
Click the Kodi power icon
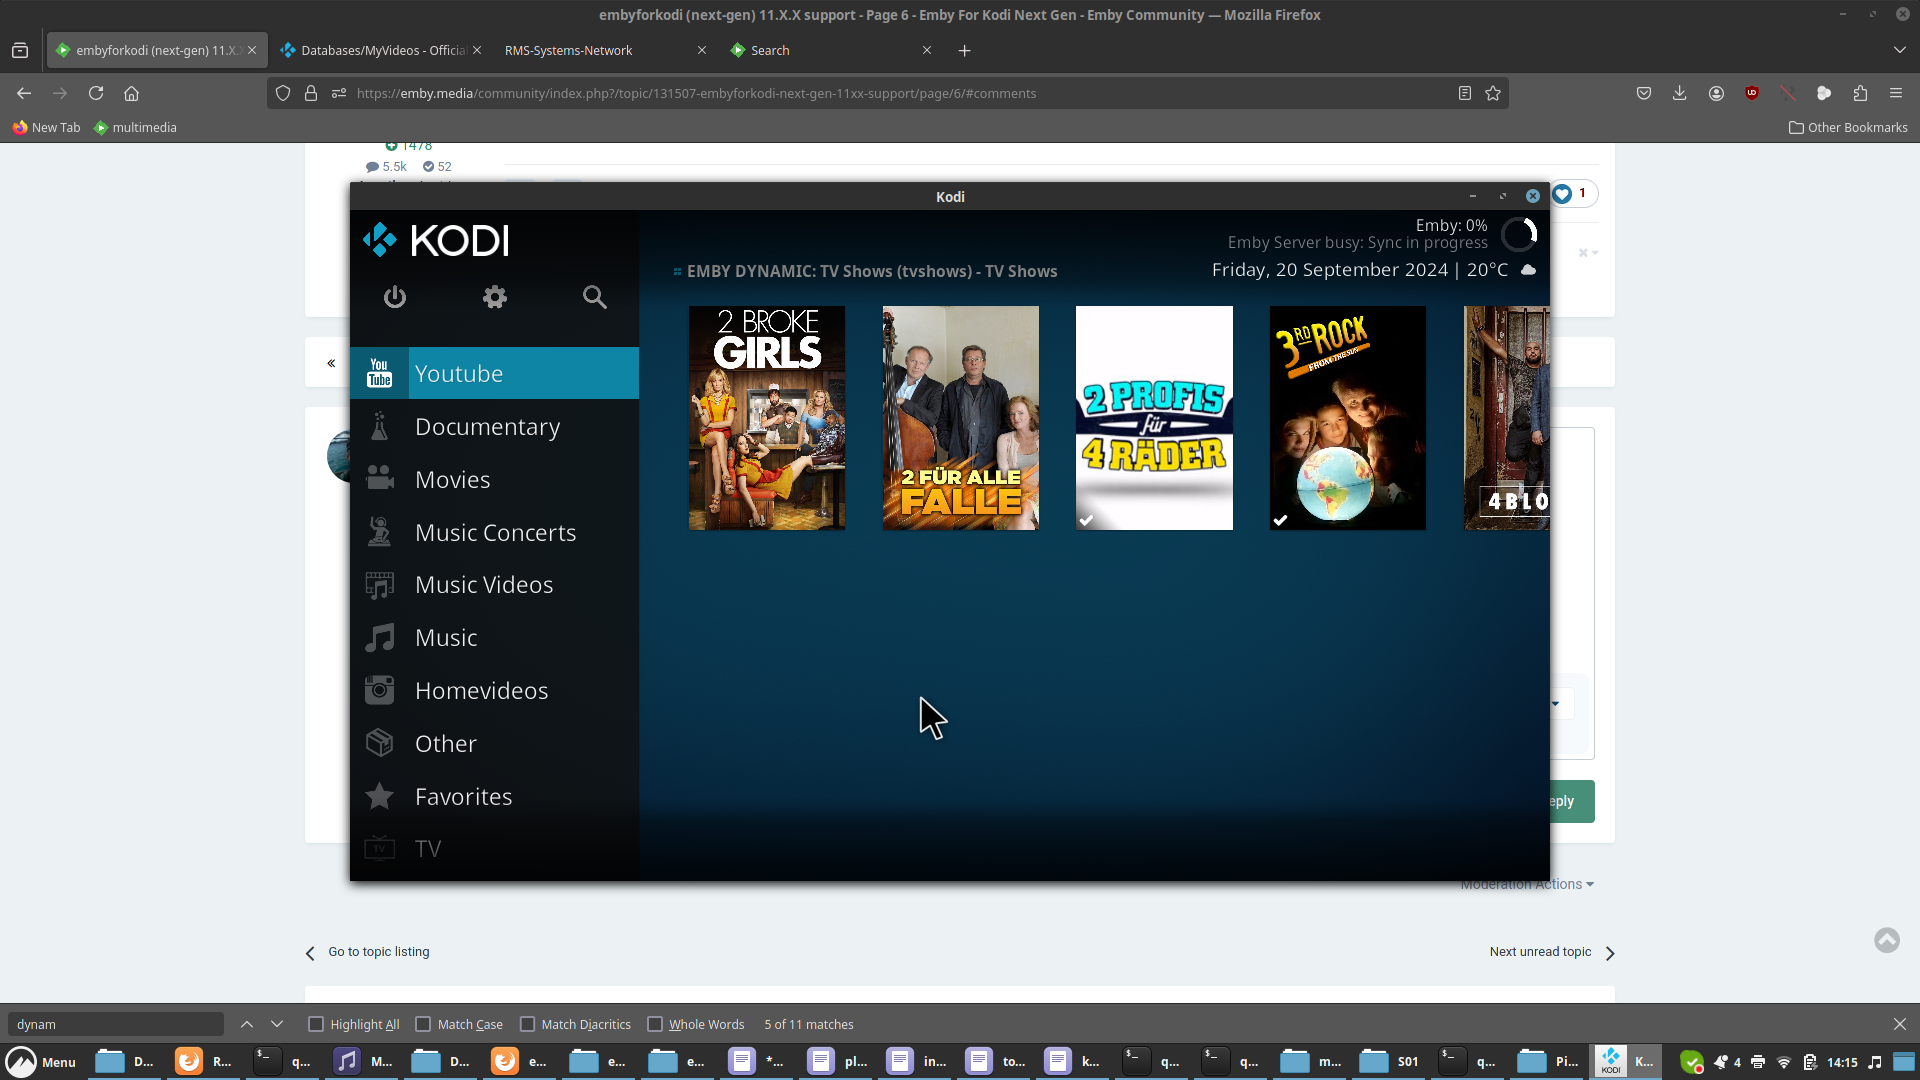395,297
